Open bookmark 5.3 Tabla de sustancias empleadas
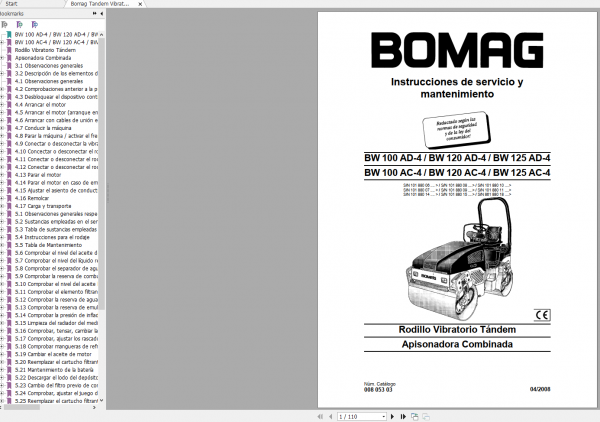 pos(55,230)
